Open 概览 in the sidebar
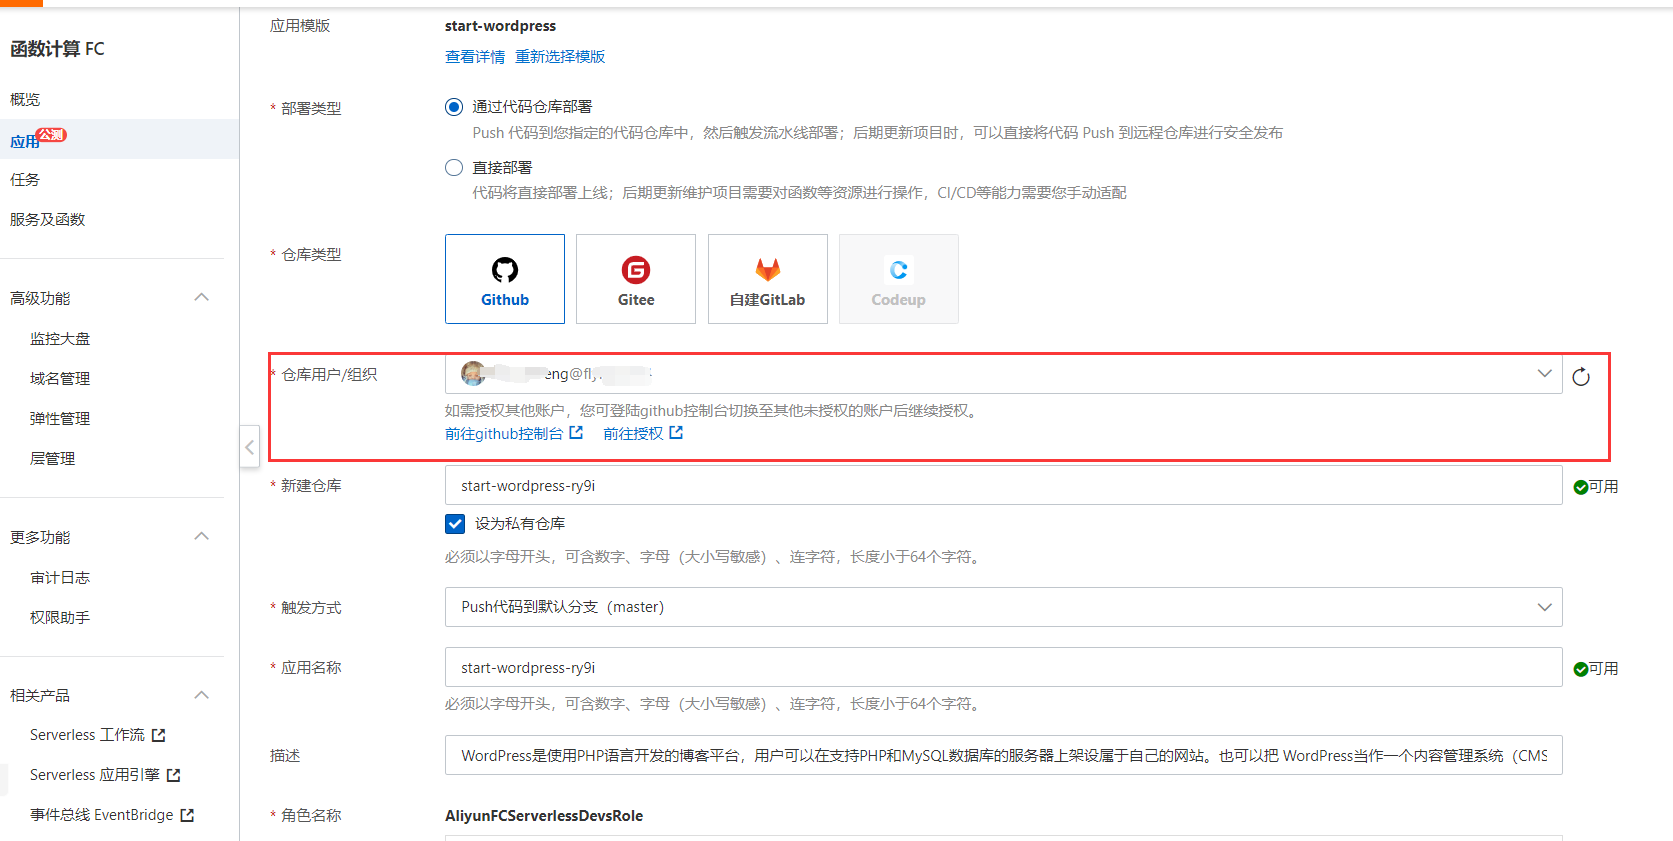The width and height of the screenshot is (1673, 841). (25, 100)
